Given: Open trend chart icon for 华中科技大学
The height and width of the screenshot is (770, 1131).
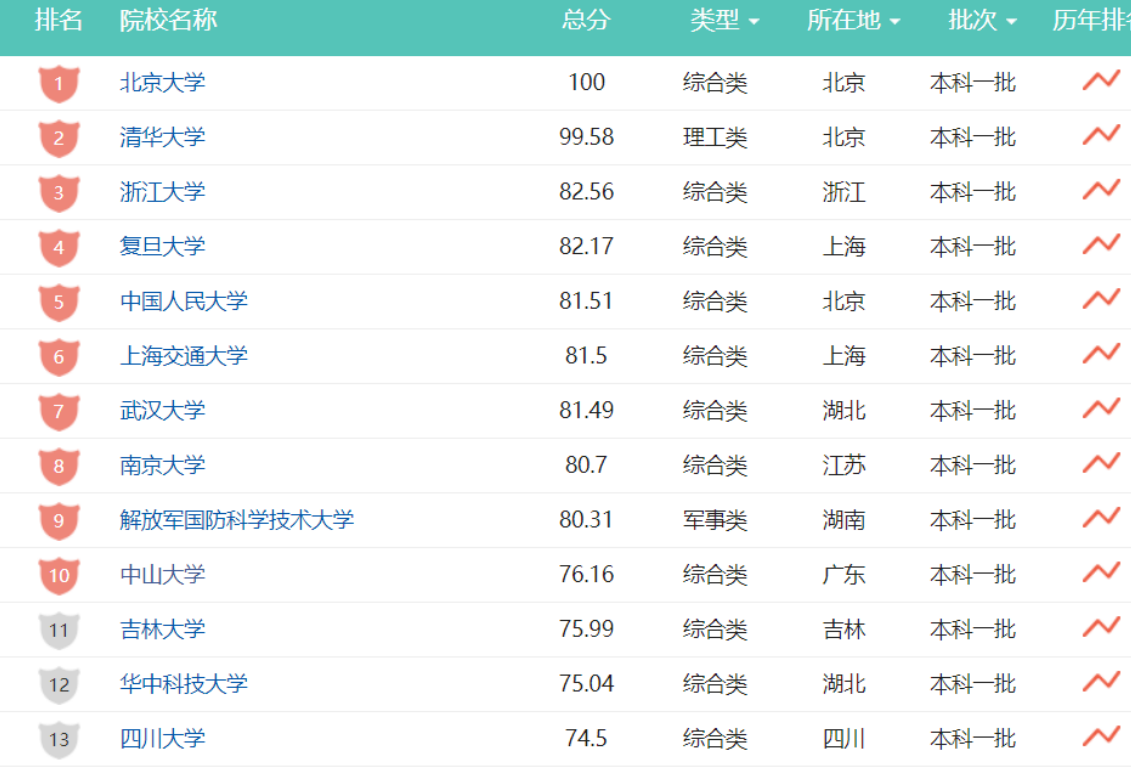Looking at the screenshot, I should point(1101,681).
